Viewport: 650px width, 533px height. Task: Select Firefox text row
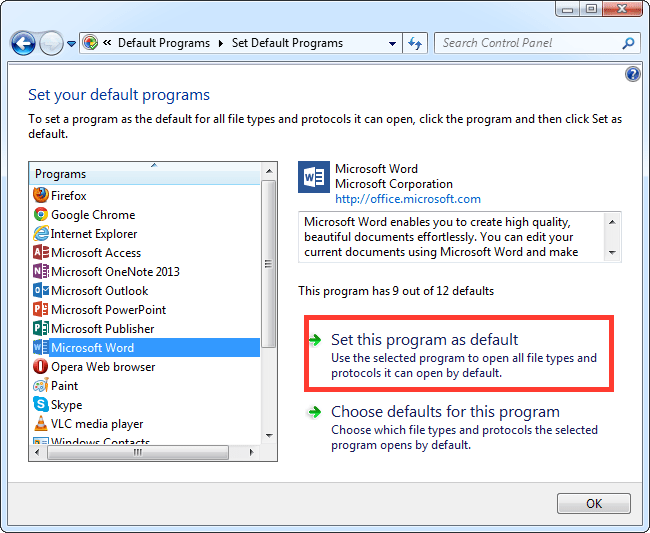click(x=68, y=196)
